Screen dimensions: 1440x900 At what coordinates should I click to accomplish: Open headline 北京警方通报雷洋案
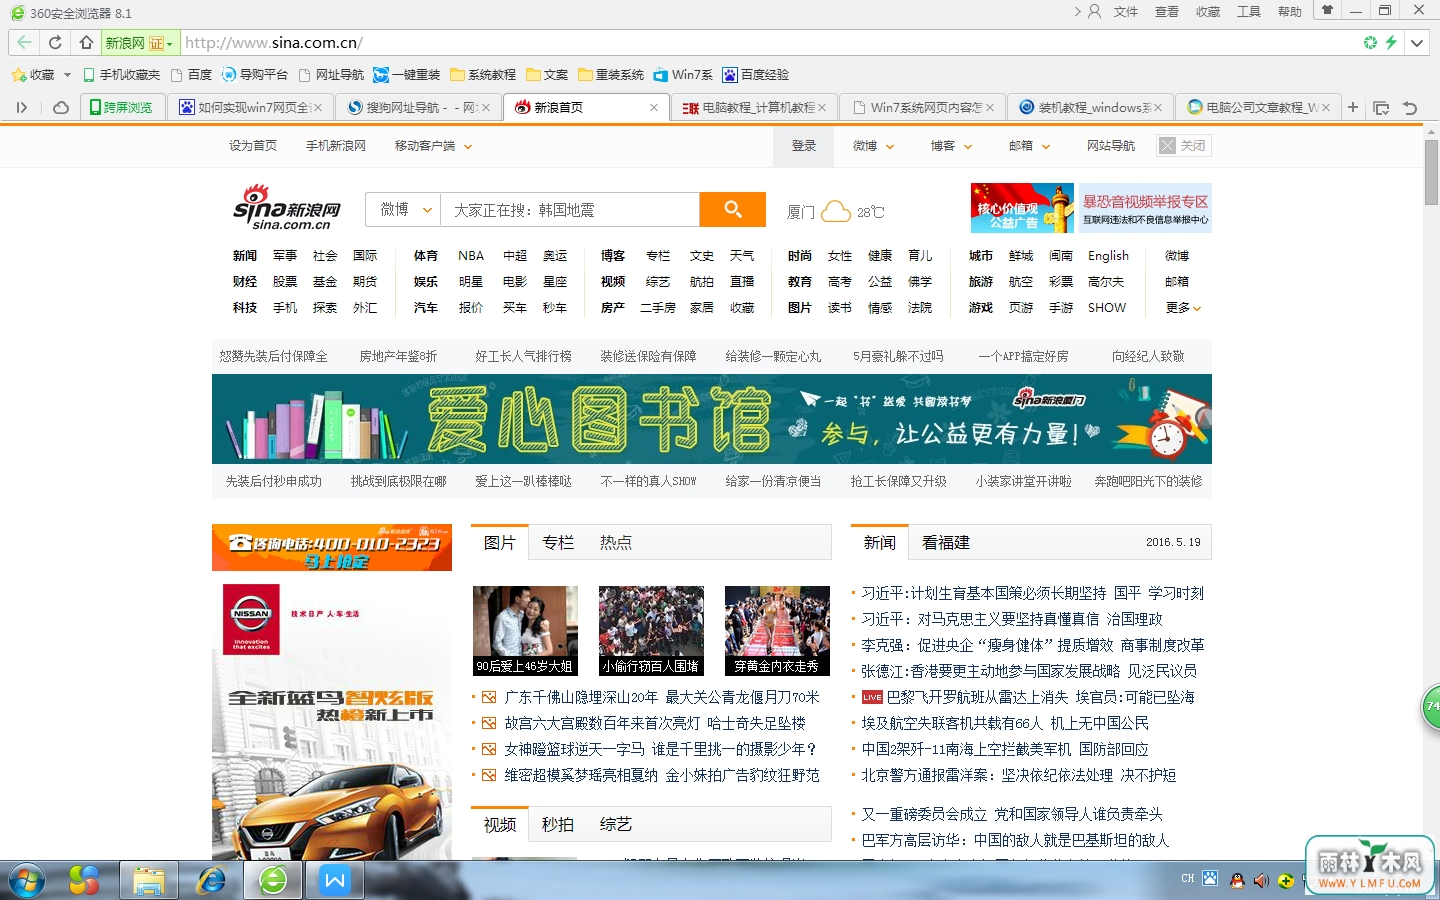pyautogui.click(x=1018, y=775)
